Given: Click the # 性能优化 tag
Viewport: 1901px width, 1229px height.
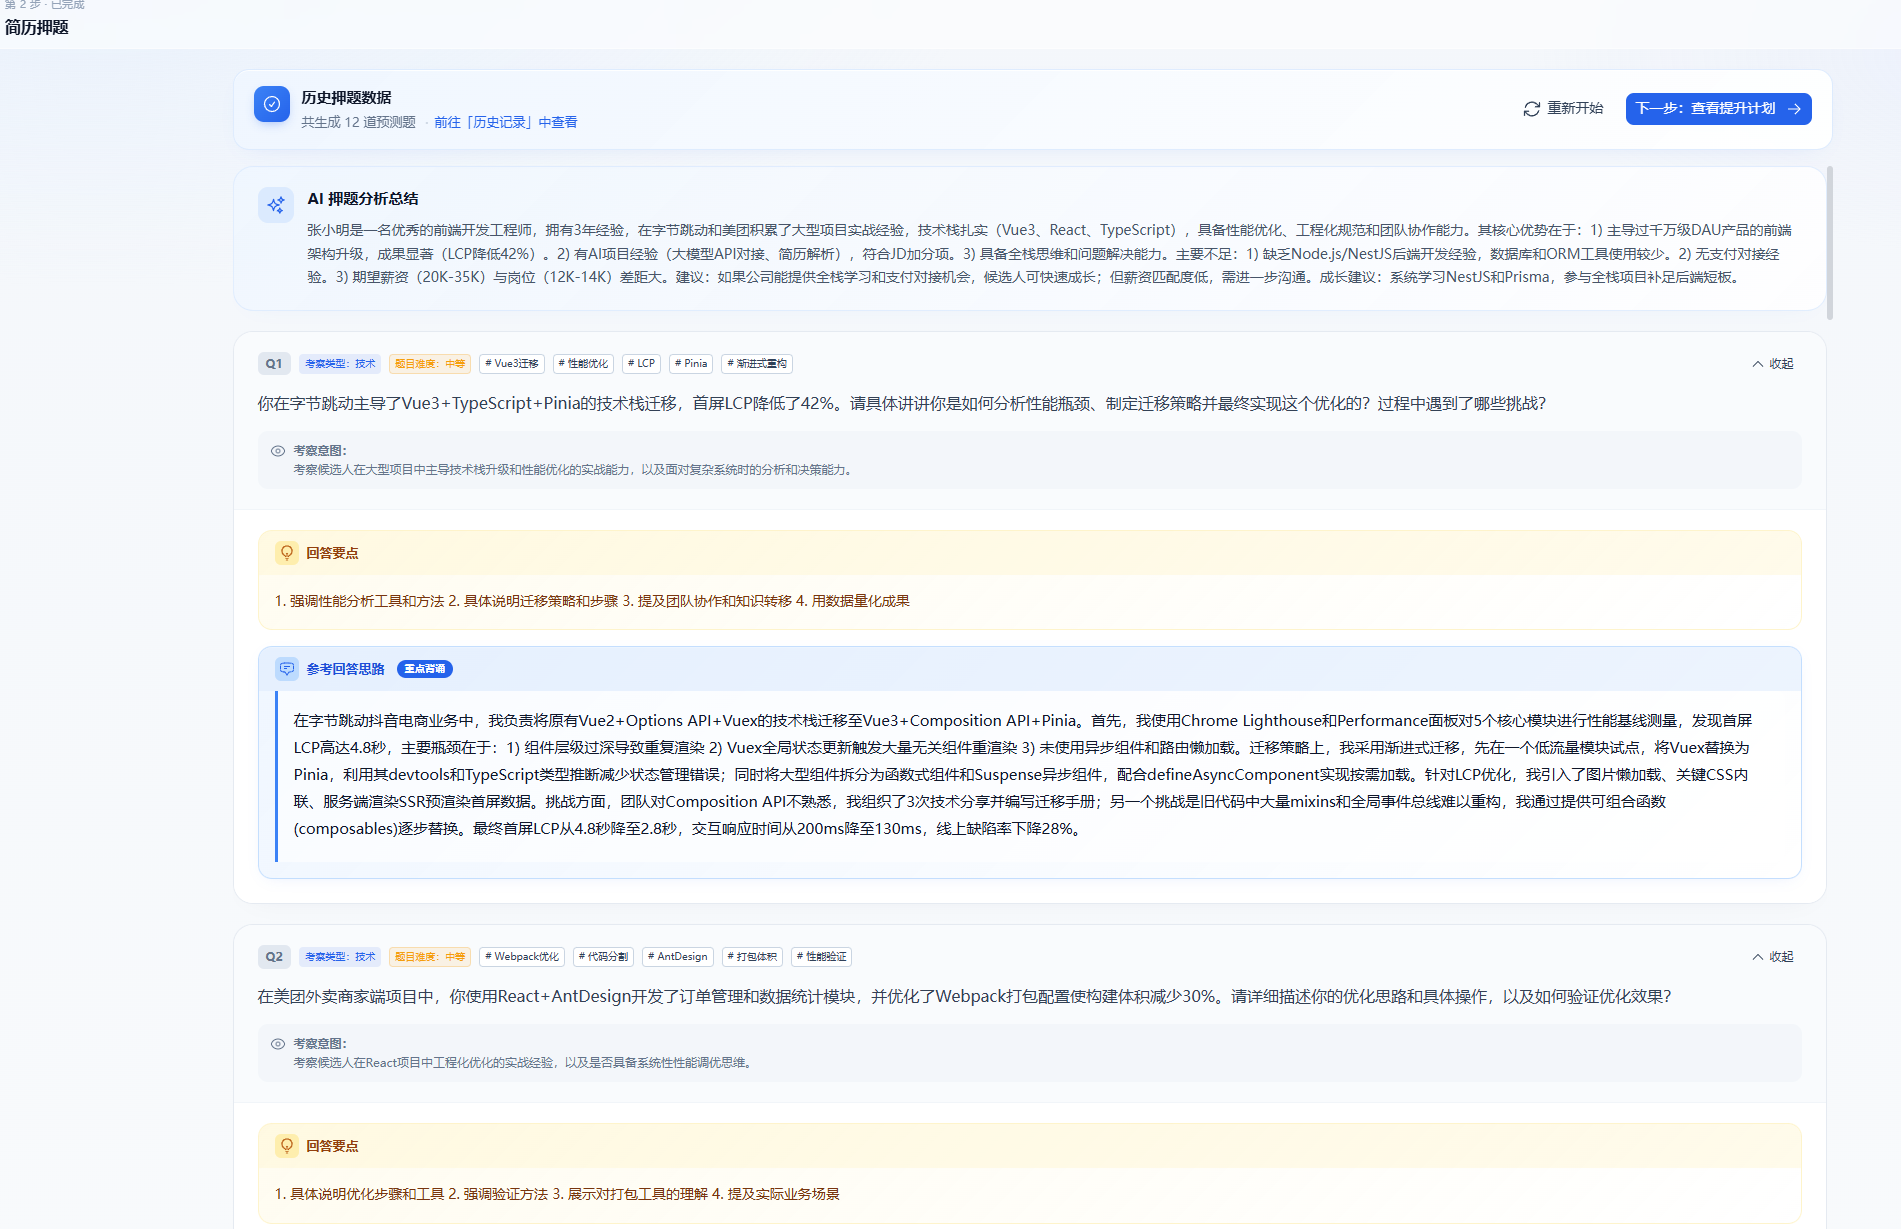Looking at the screenshot, I should [583, 364].
